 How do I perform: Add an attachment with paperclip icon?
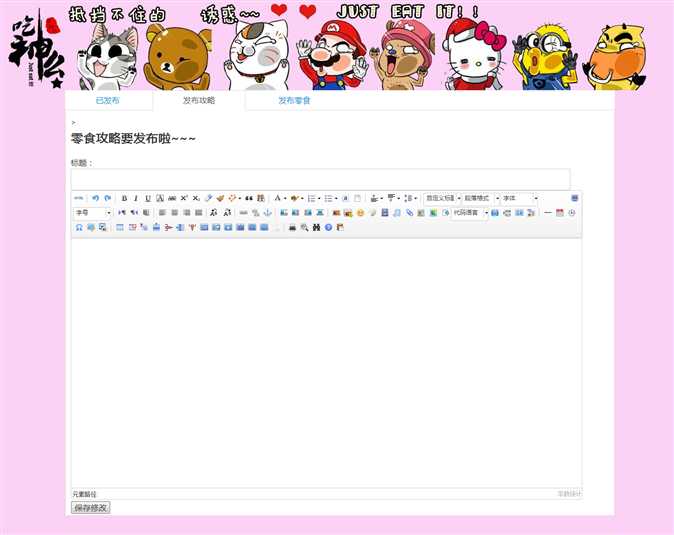point(409,213)
